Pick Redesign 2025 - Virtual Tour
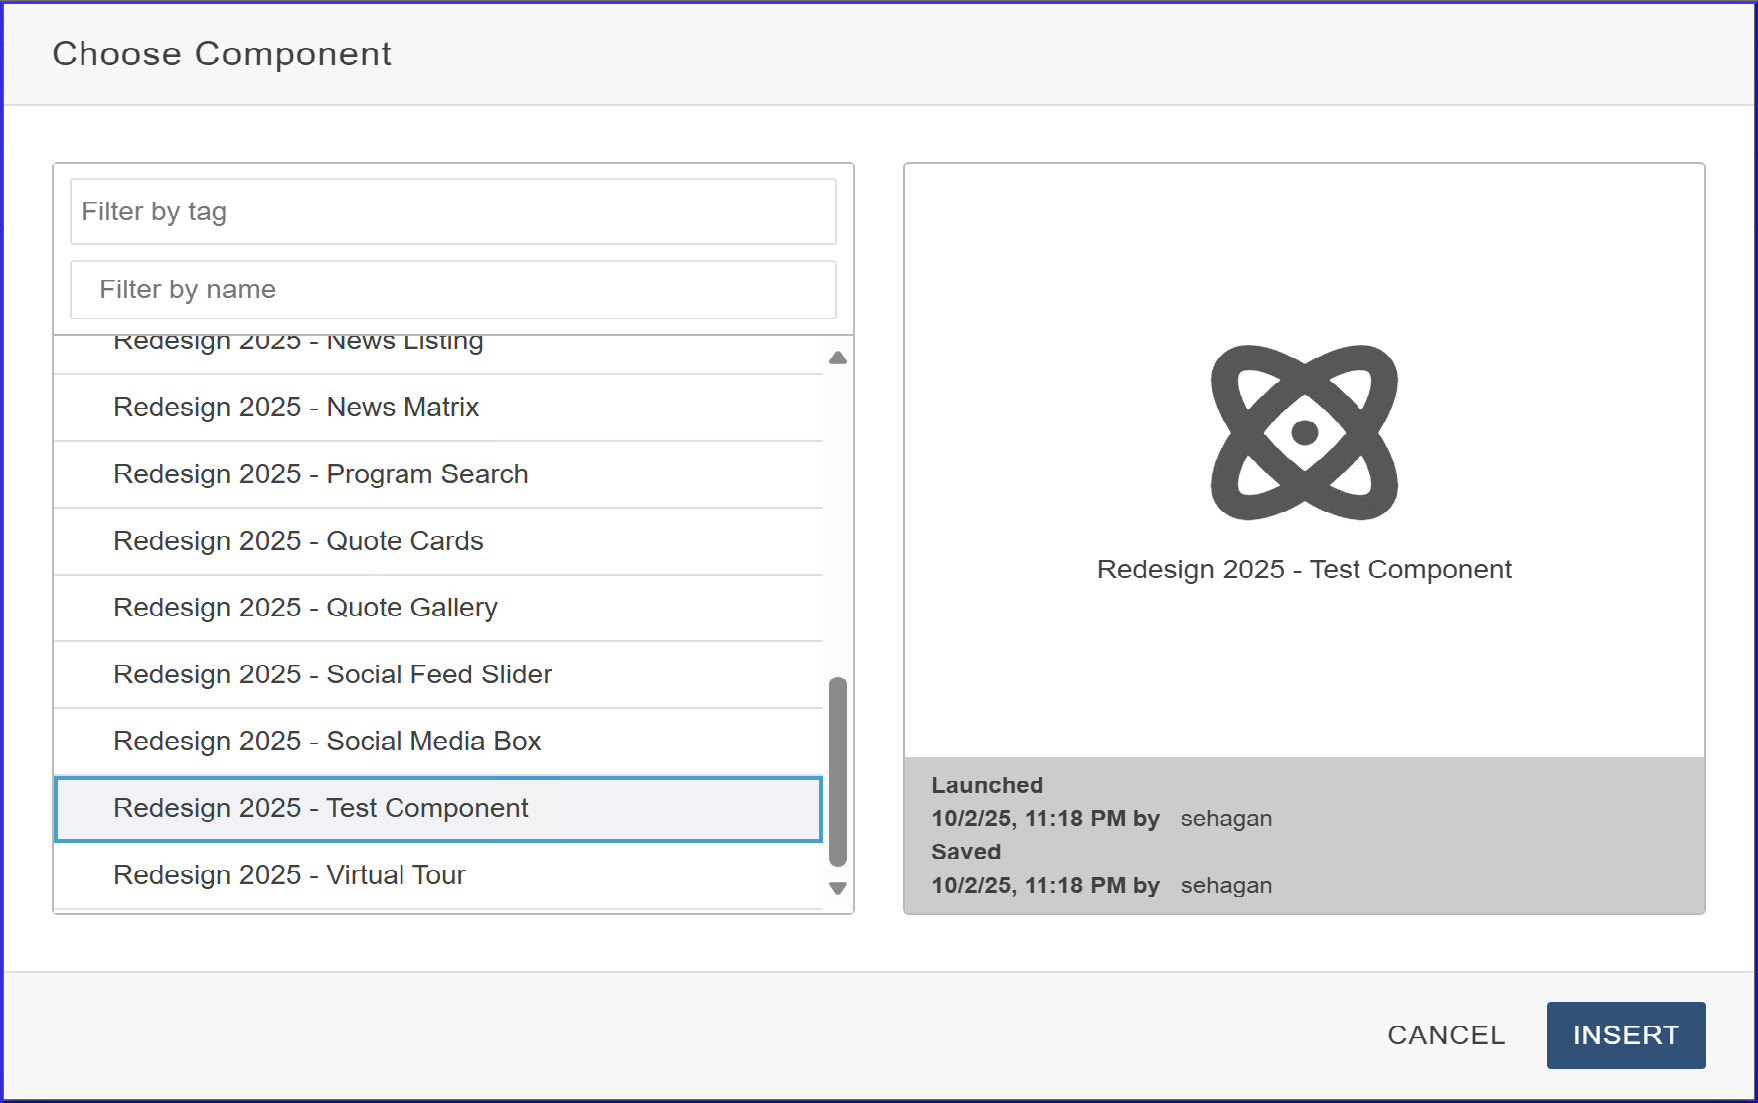 point(289,876)
